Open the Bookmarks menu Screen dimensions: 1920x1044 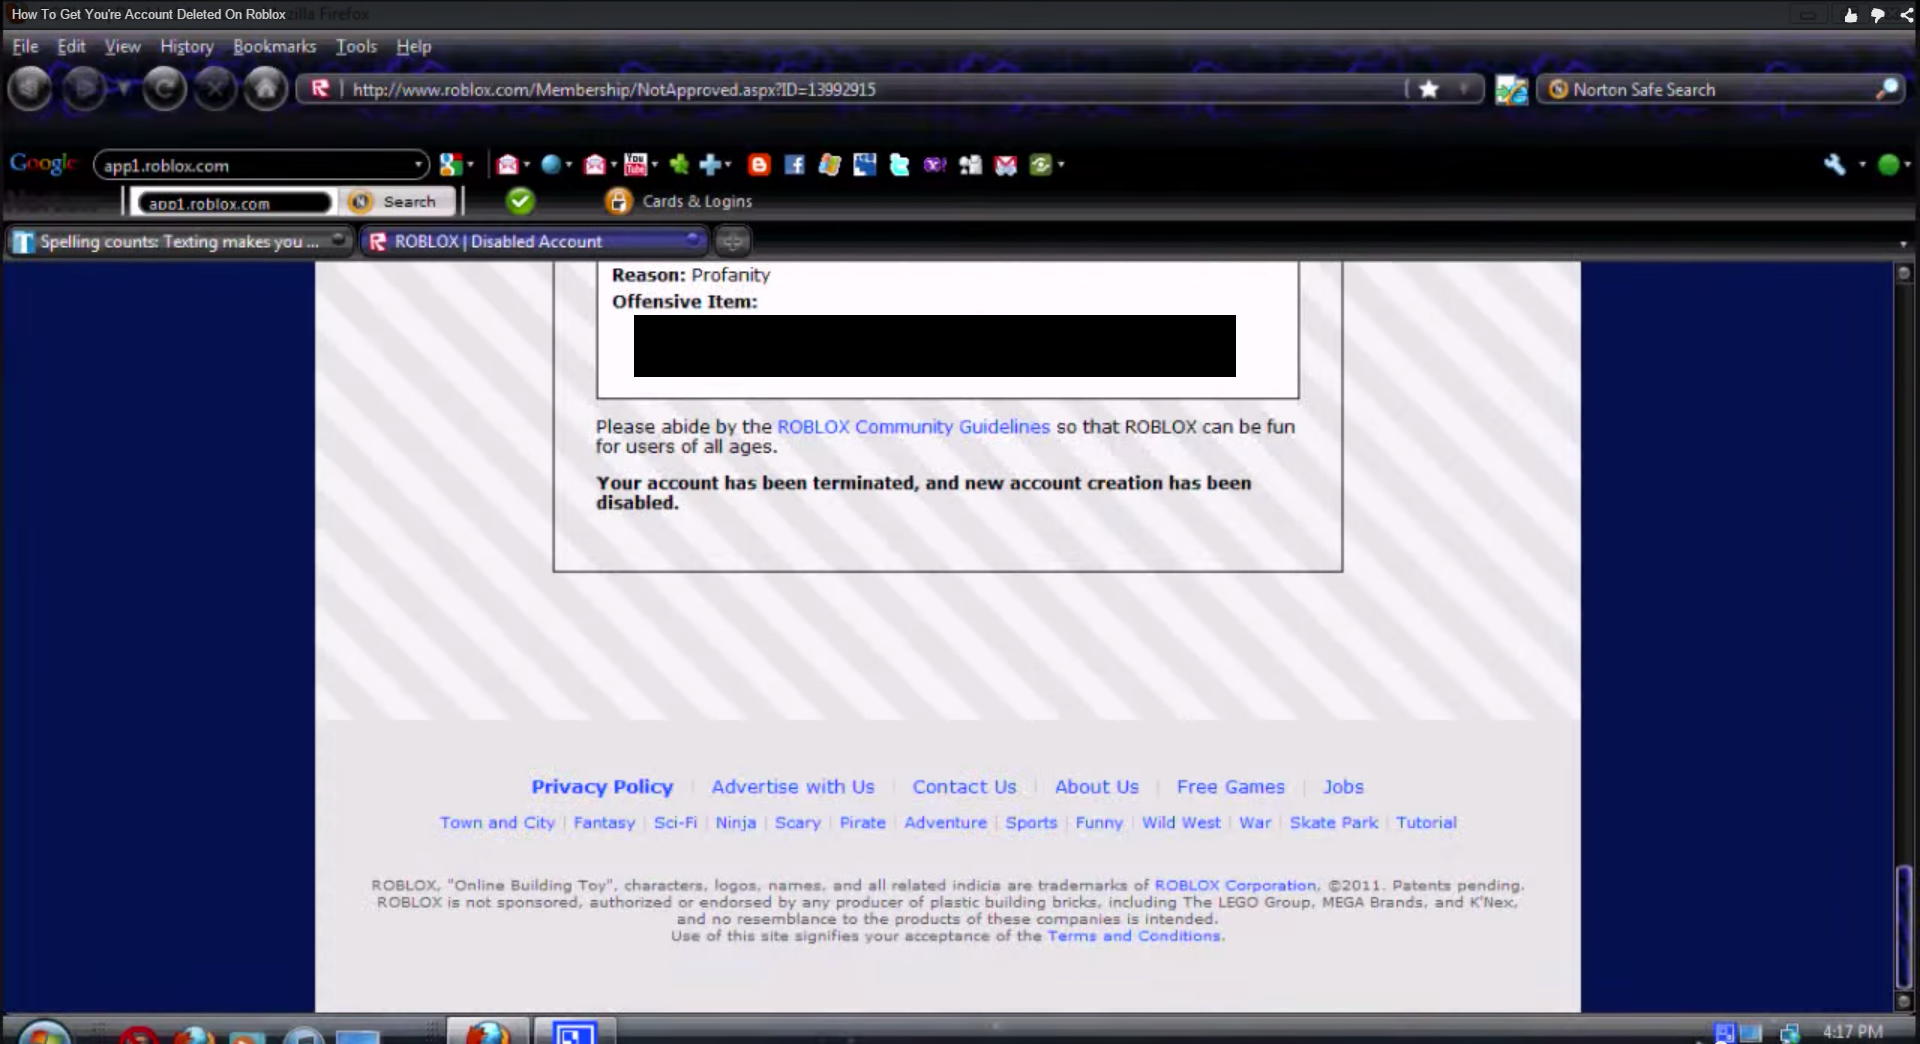click(x=274, y=46)
